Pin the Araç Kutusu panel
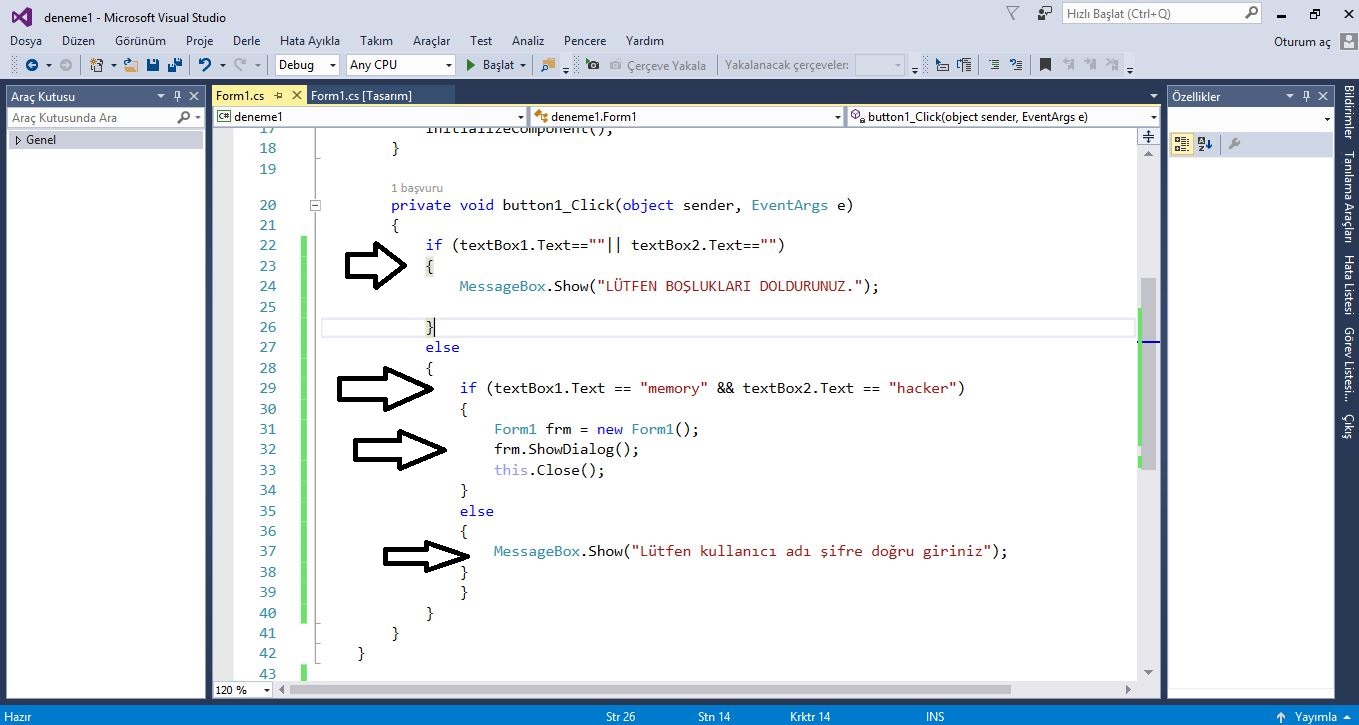Image resolution: width=1359 pixels, height=725 pixels. [x=177, y=96]
